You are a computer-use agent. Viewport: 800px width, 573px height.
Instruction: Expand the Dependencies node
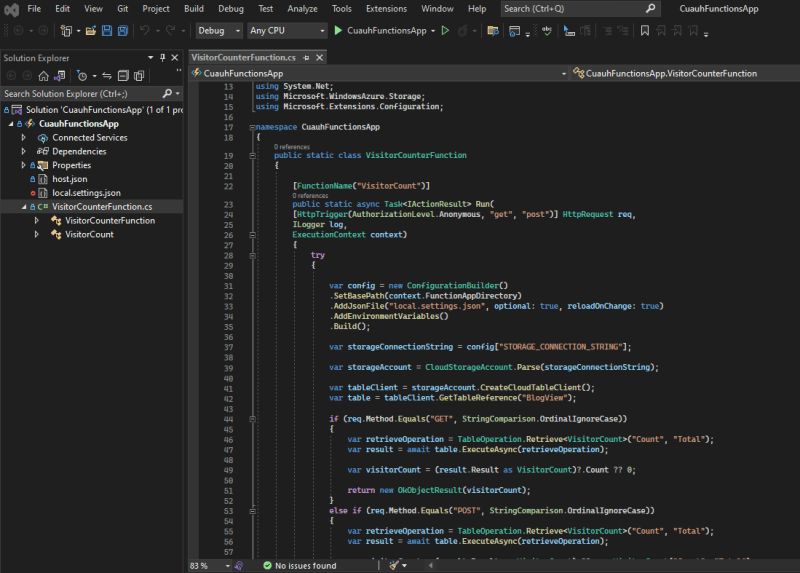pyautogui.click(x=23, y=152)
